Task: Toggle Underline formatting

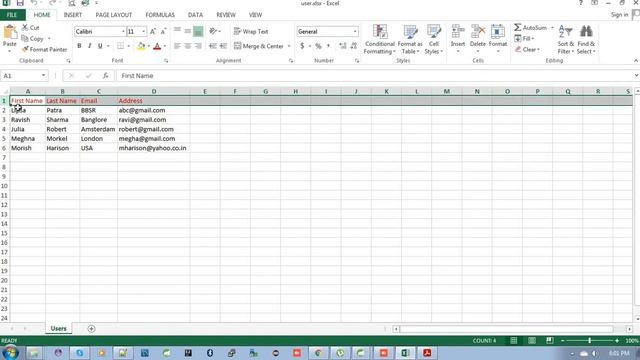Action: [100, 46]
